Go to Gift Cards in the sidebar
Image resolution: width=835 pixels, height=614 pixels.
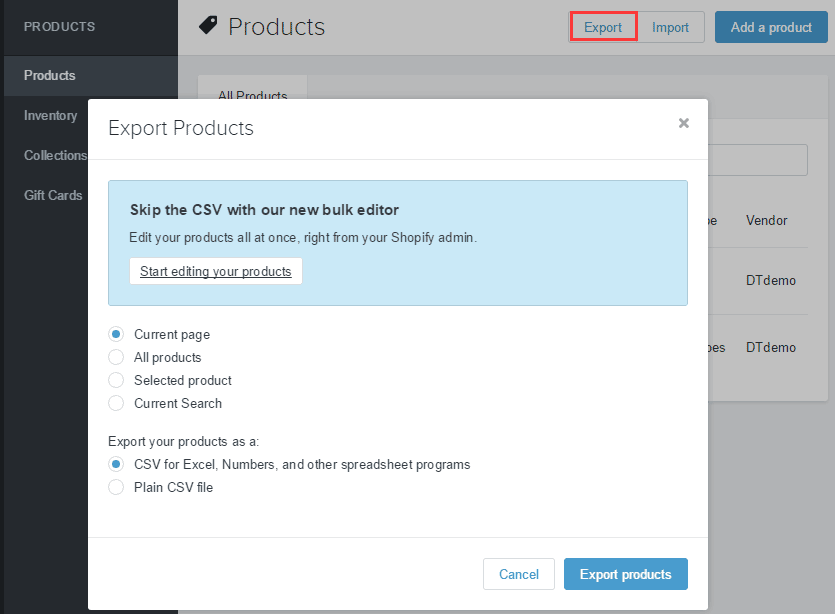53,196
